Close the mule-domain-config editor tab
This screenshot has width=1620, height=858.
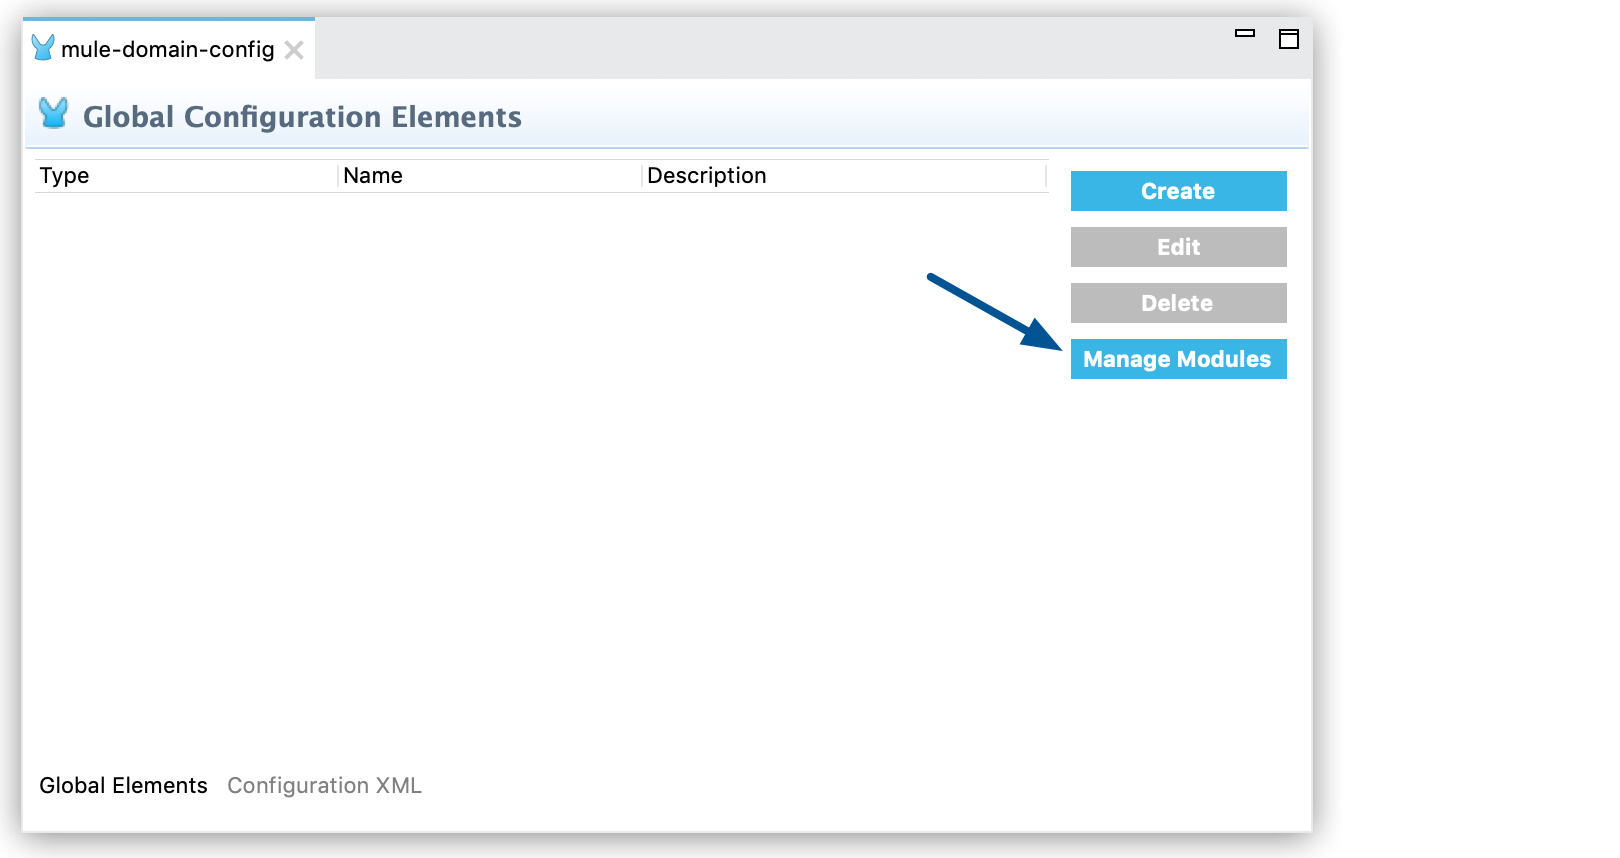tap(294, 50)
